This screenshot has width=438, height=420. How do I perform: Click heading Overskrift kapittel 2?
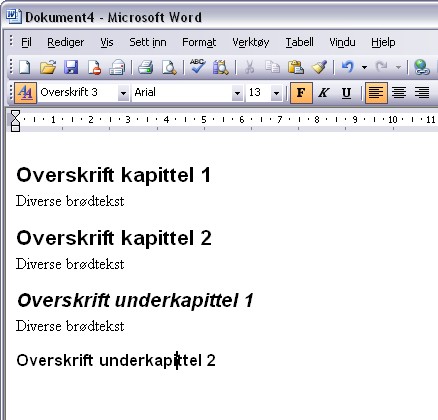point(114,238)
